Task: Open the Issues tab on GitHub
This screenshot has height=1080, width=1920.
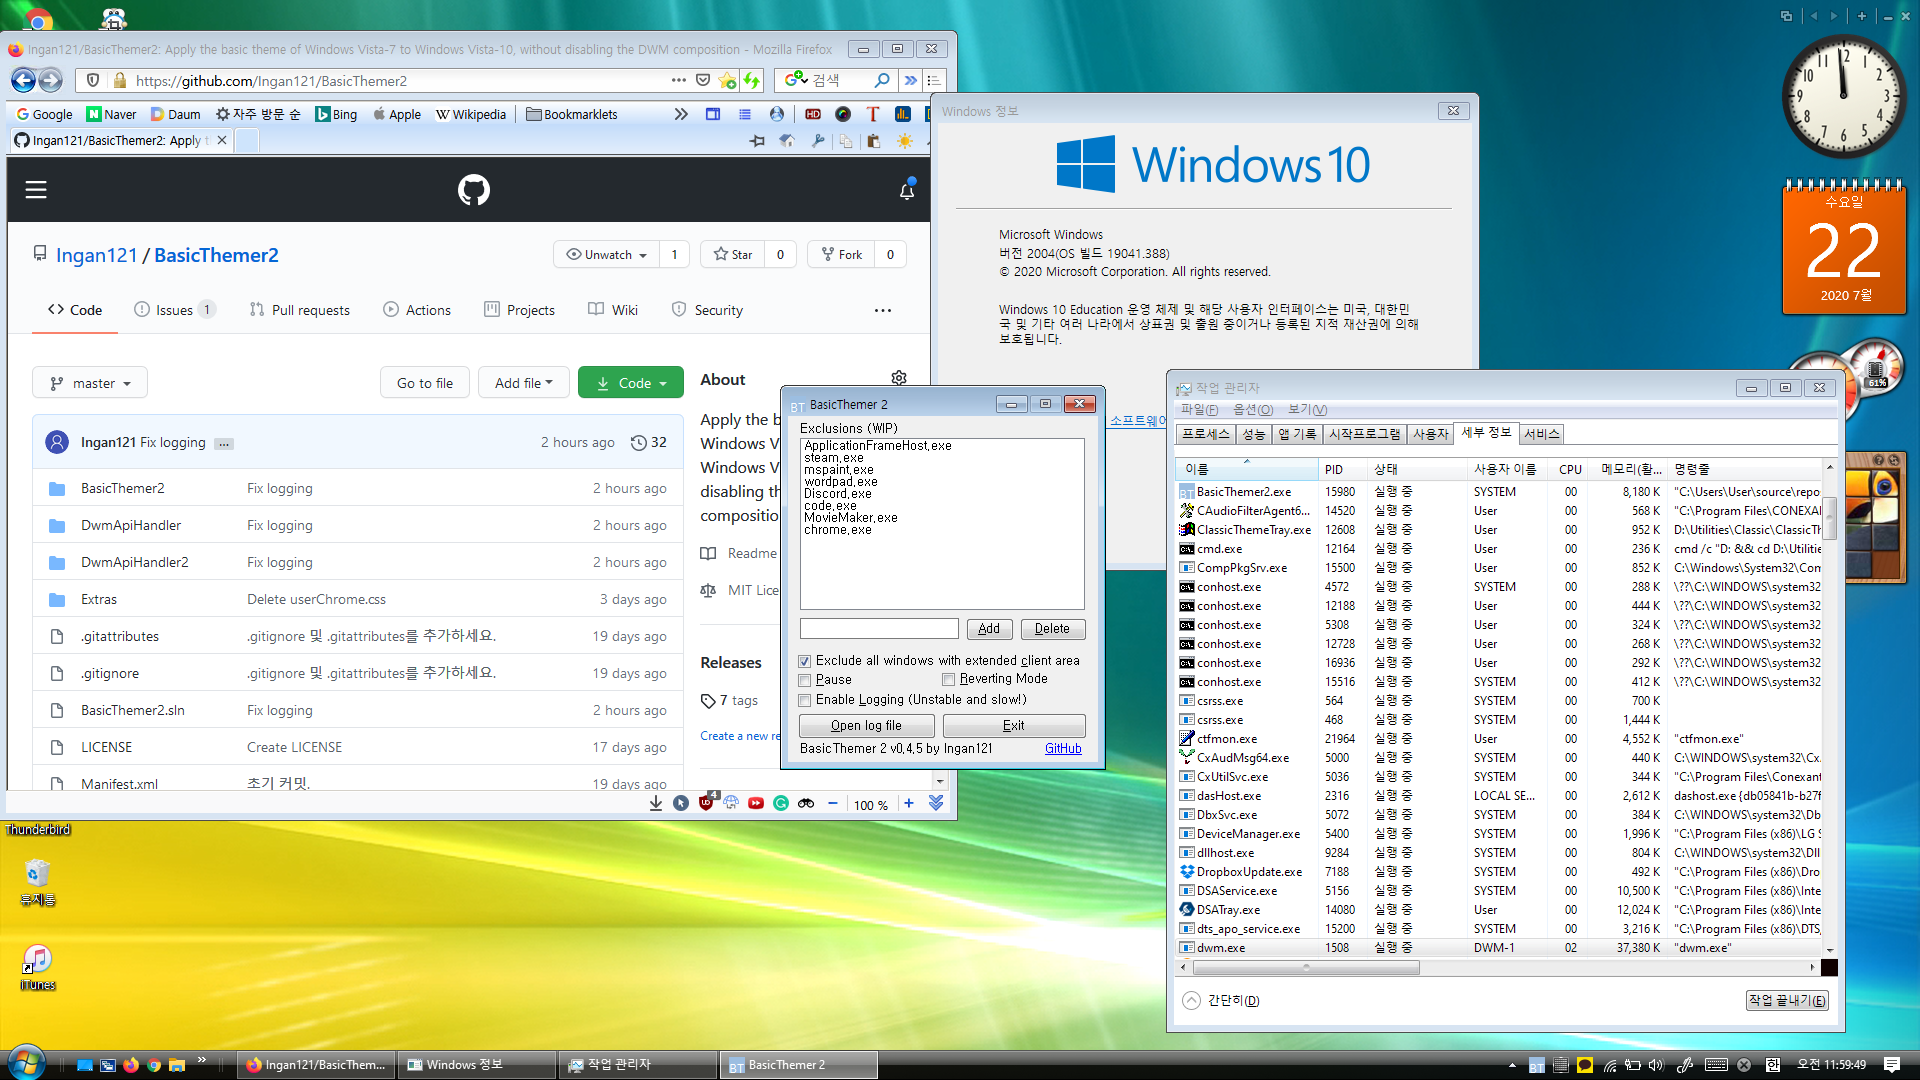Action: 174,310
